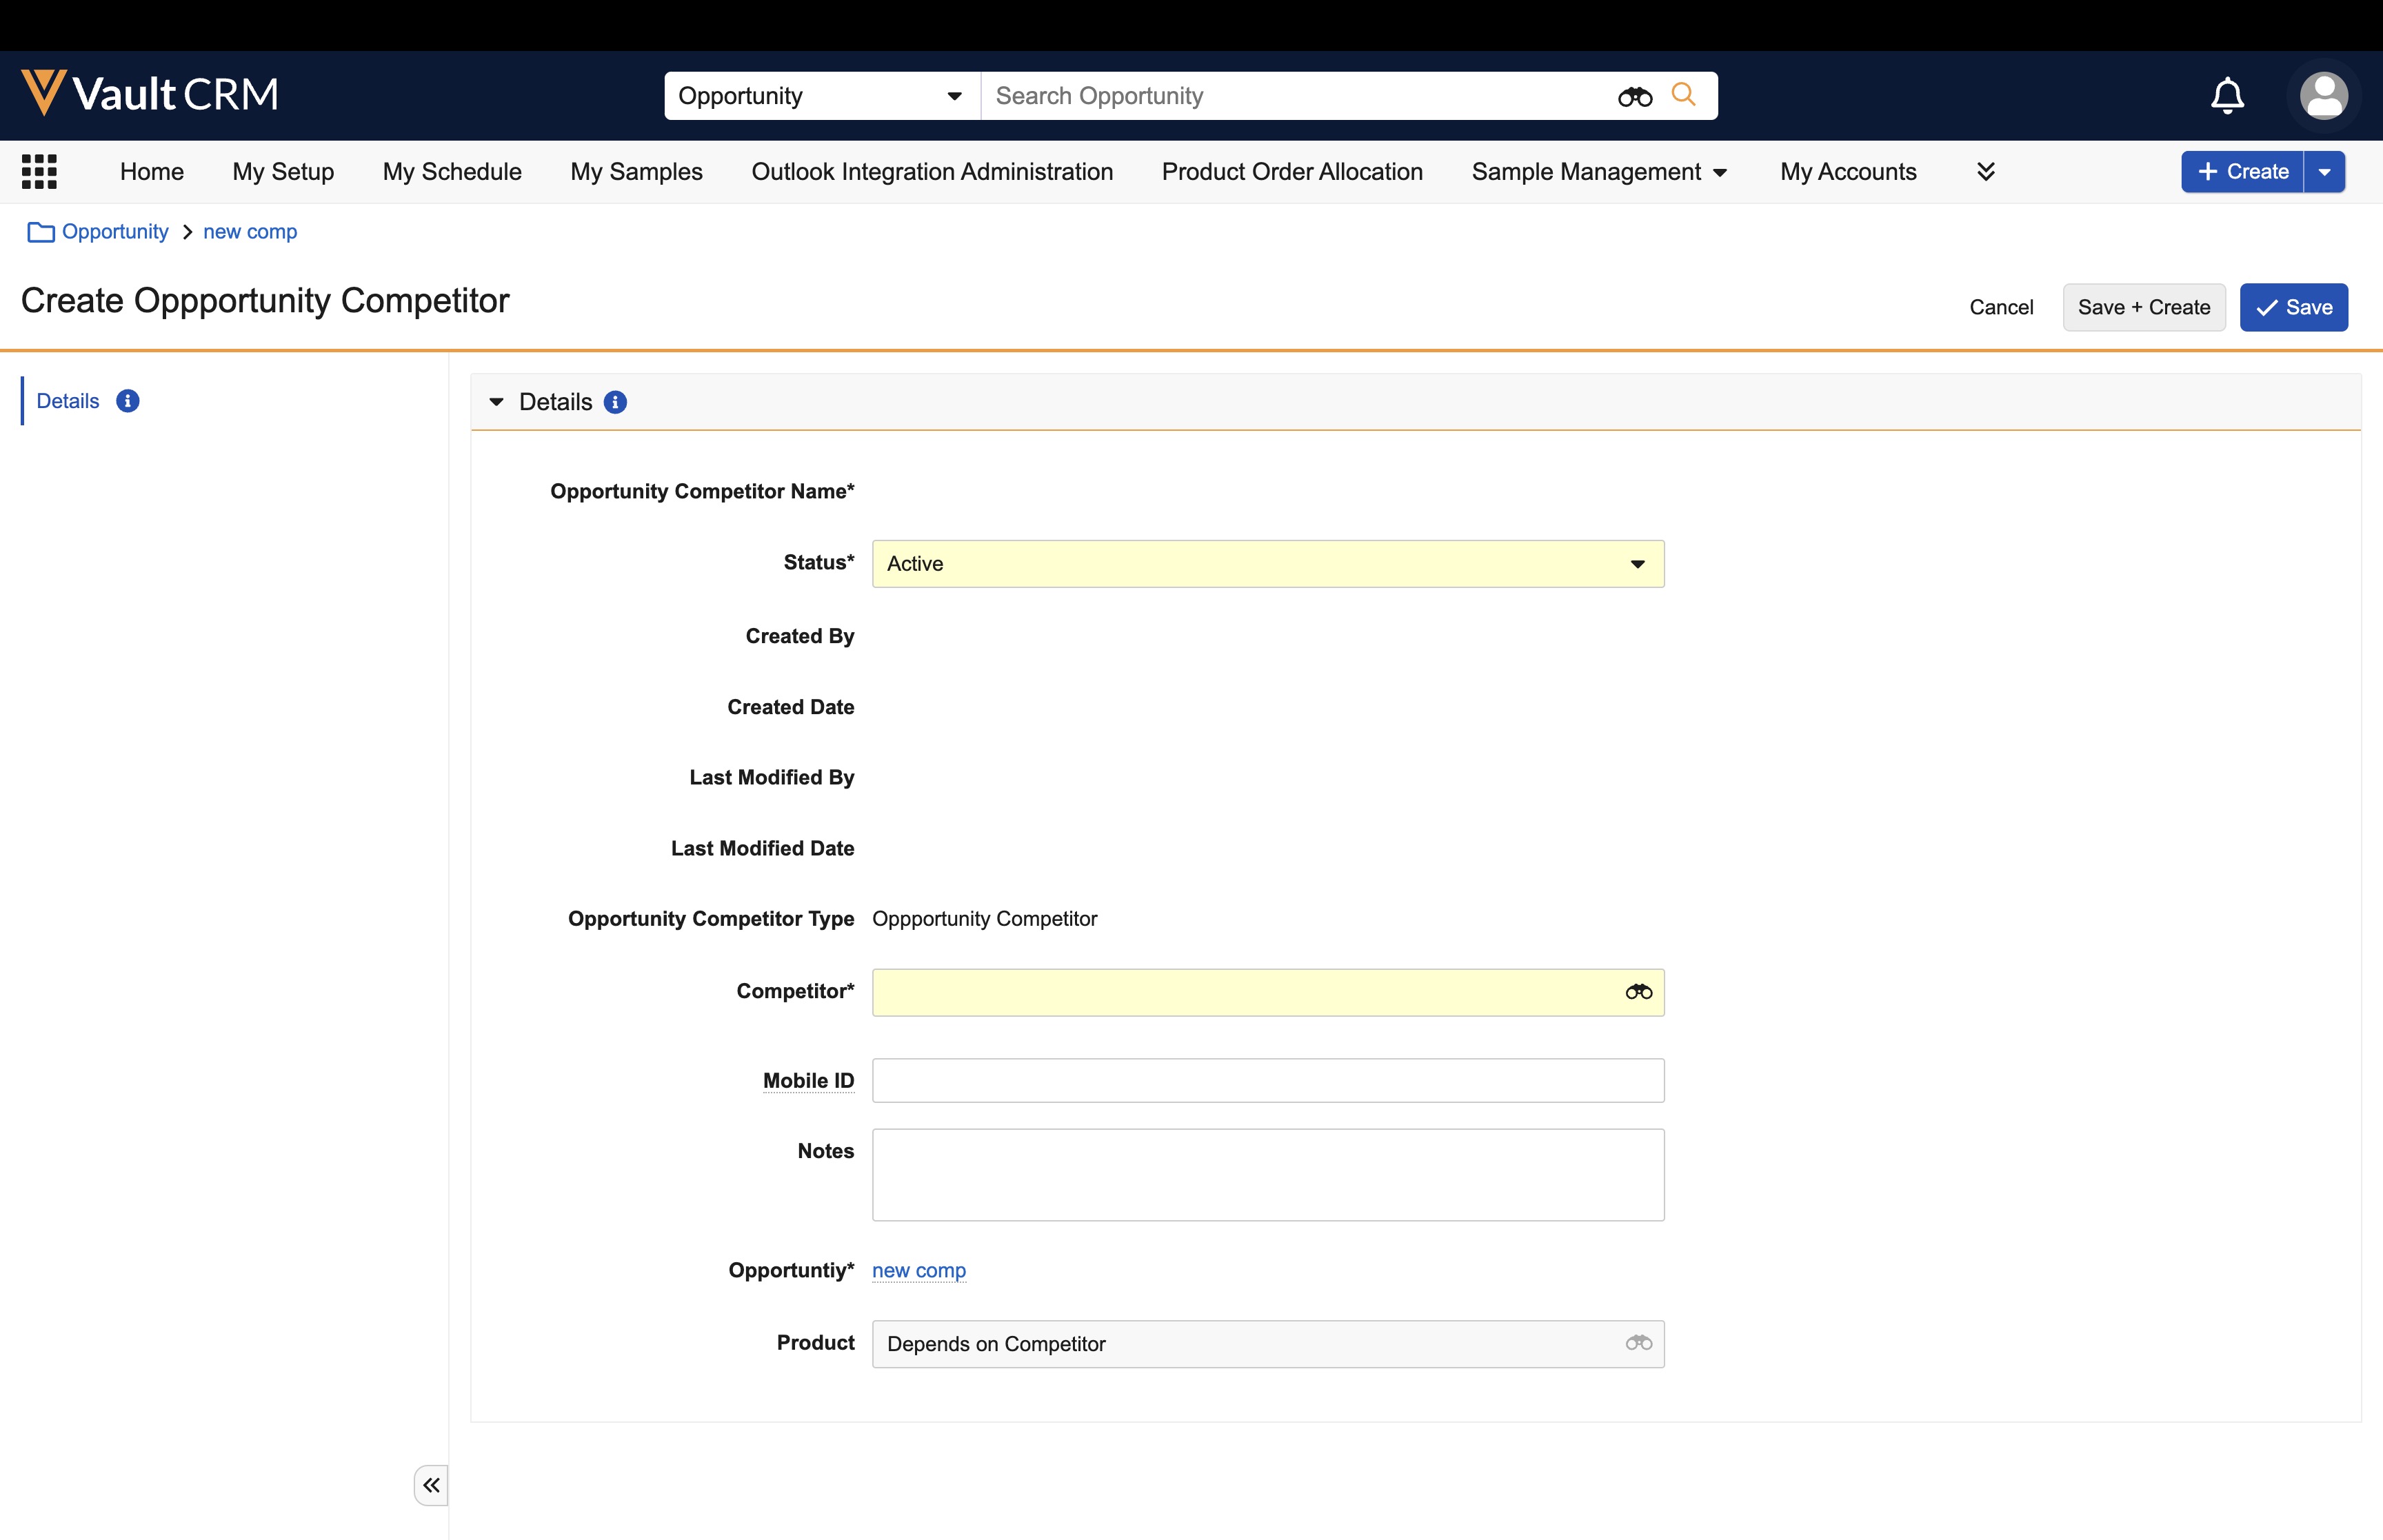The width and height of the screenshot is (2383, 1540).
Task: Click the sidebar Details info icon
Action: (x=127, y=401)
